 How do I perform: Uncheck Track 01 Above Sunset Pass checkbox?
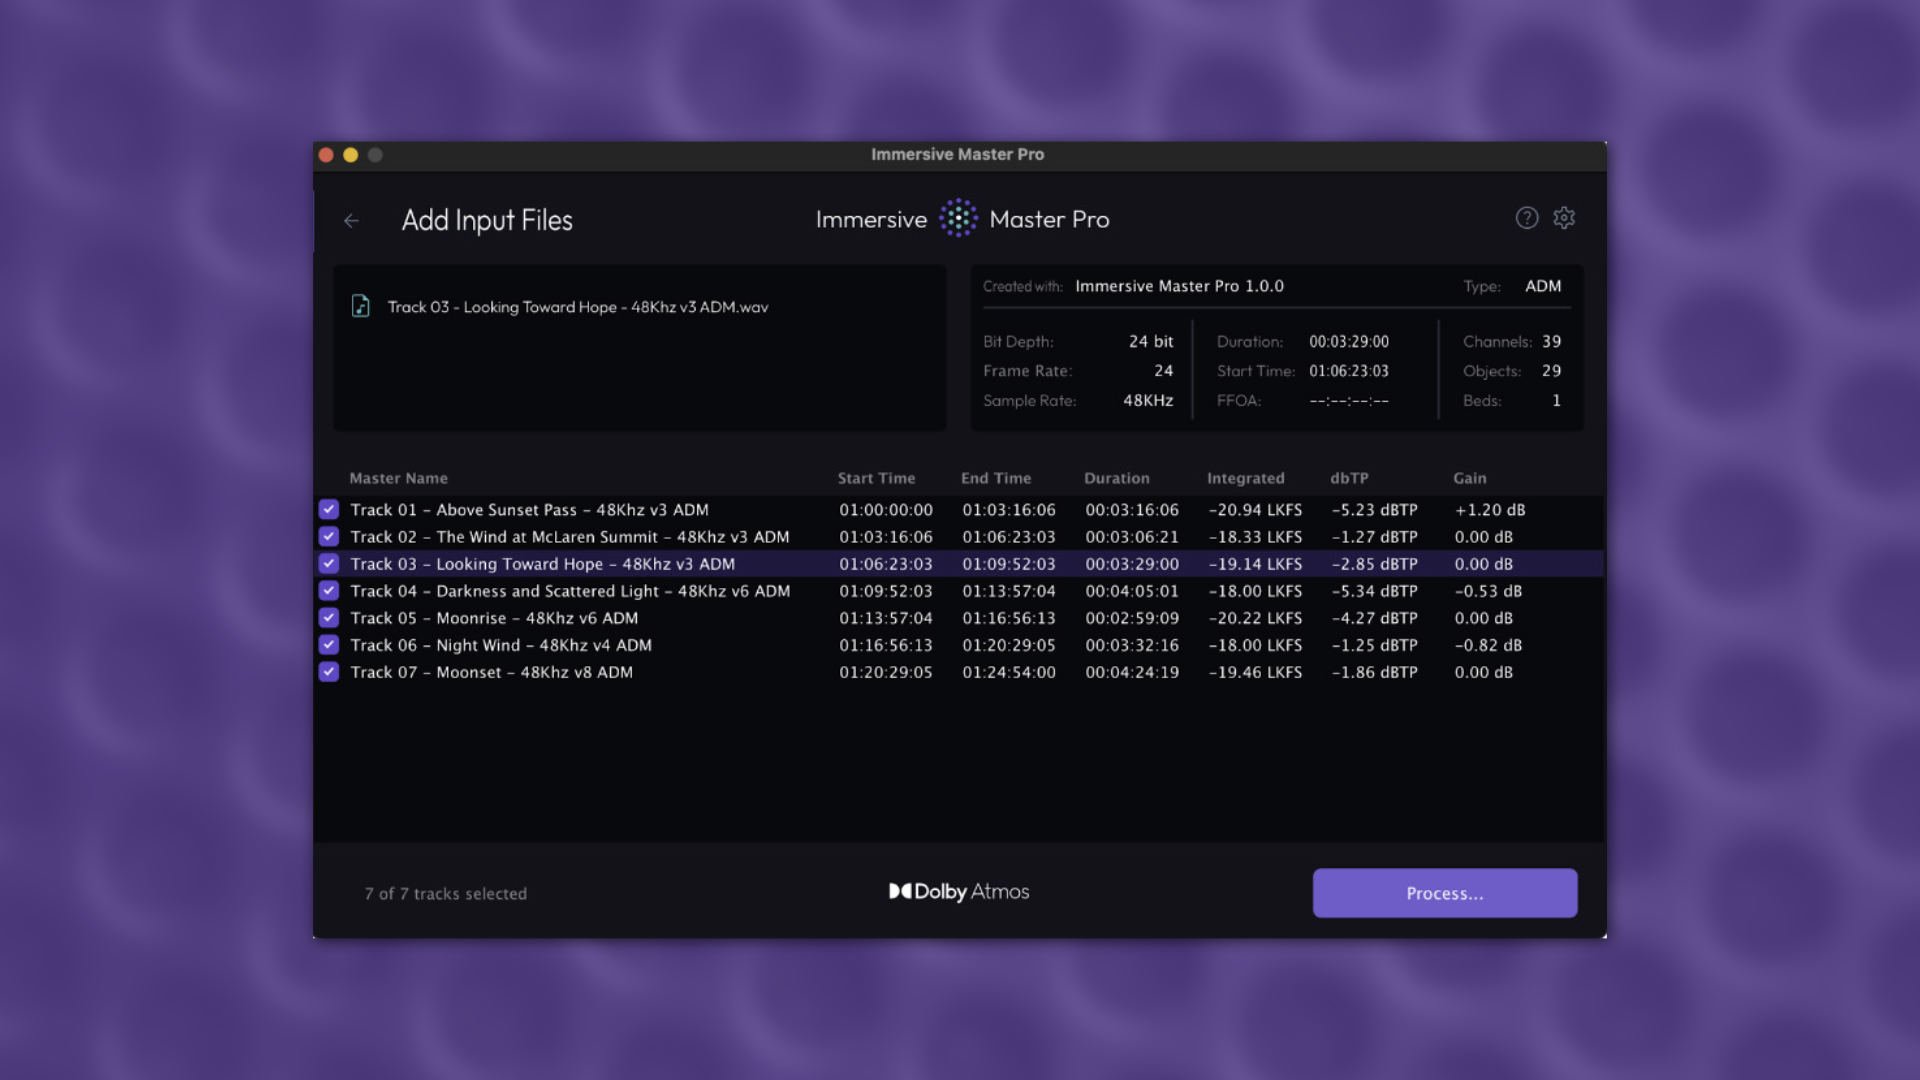(x=329, y=509)
